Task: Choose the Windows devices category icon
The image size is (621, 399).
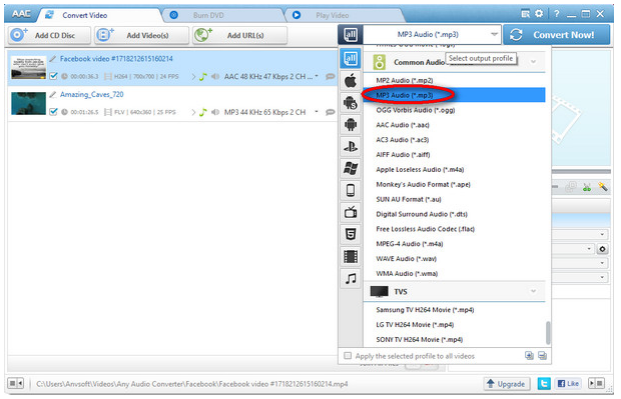Action: 351,168
